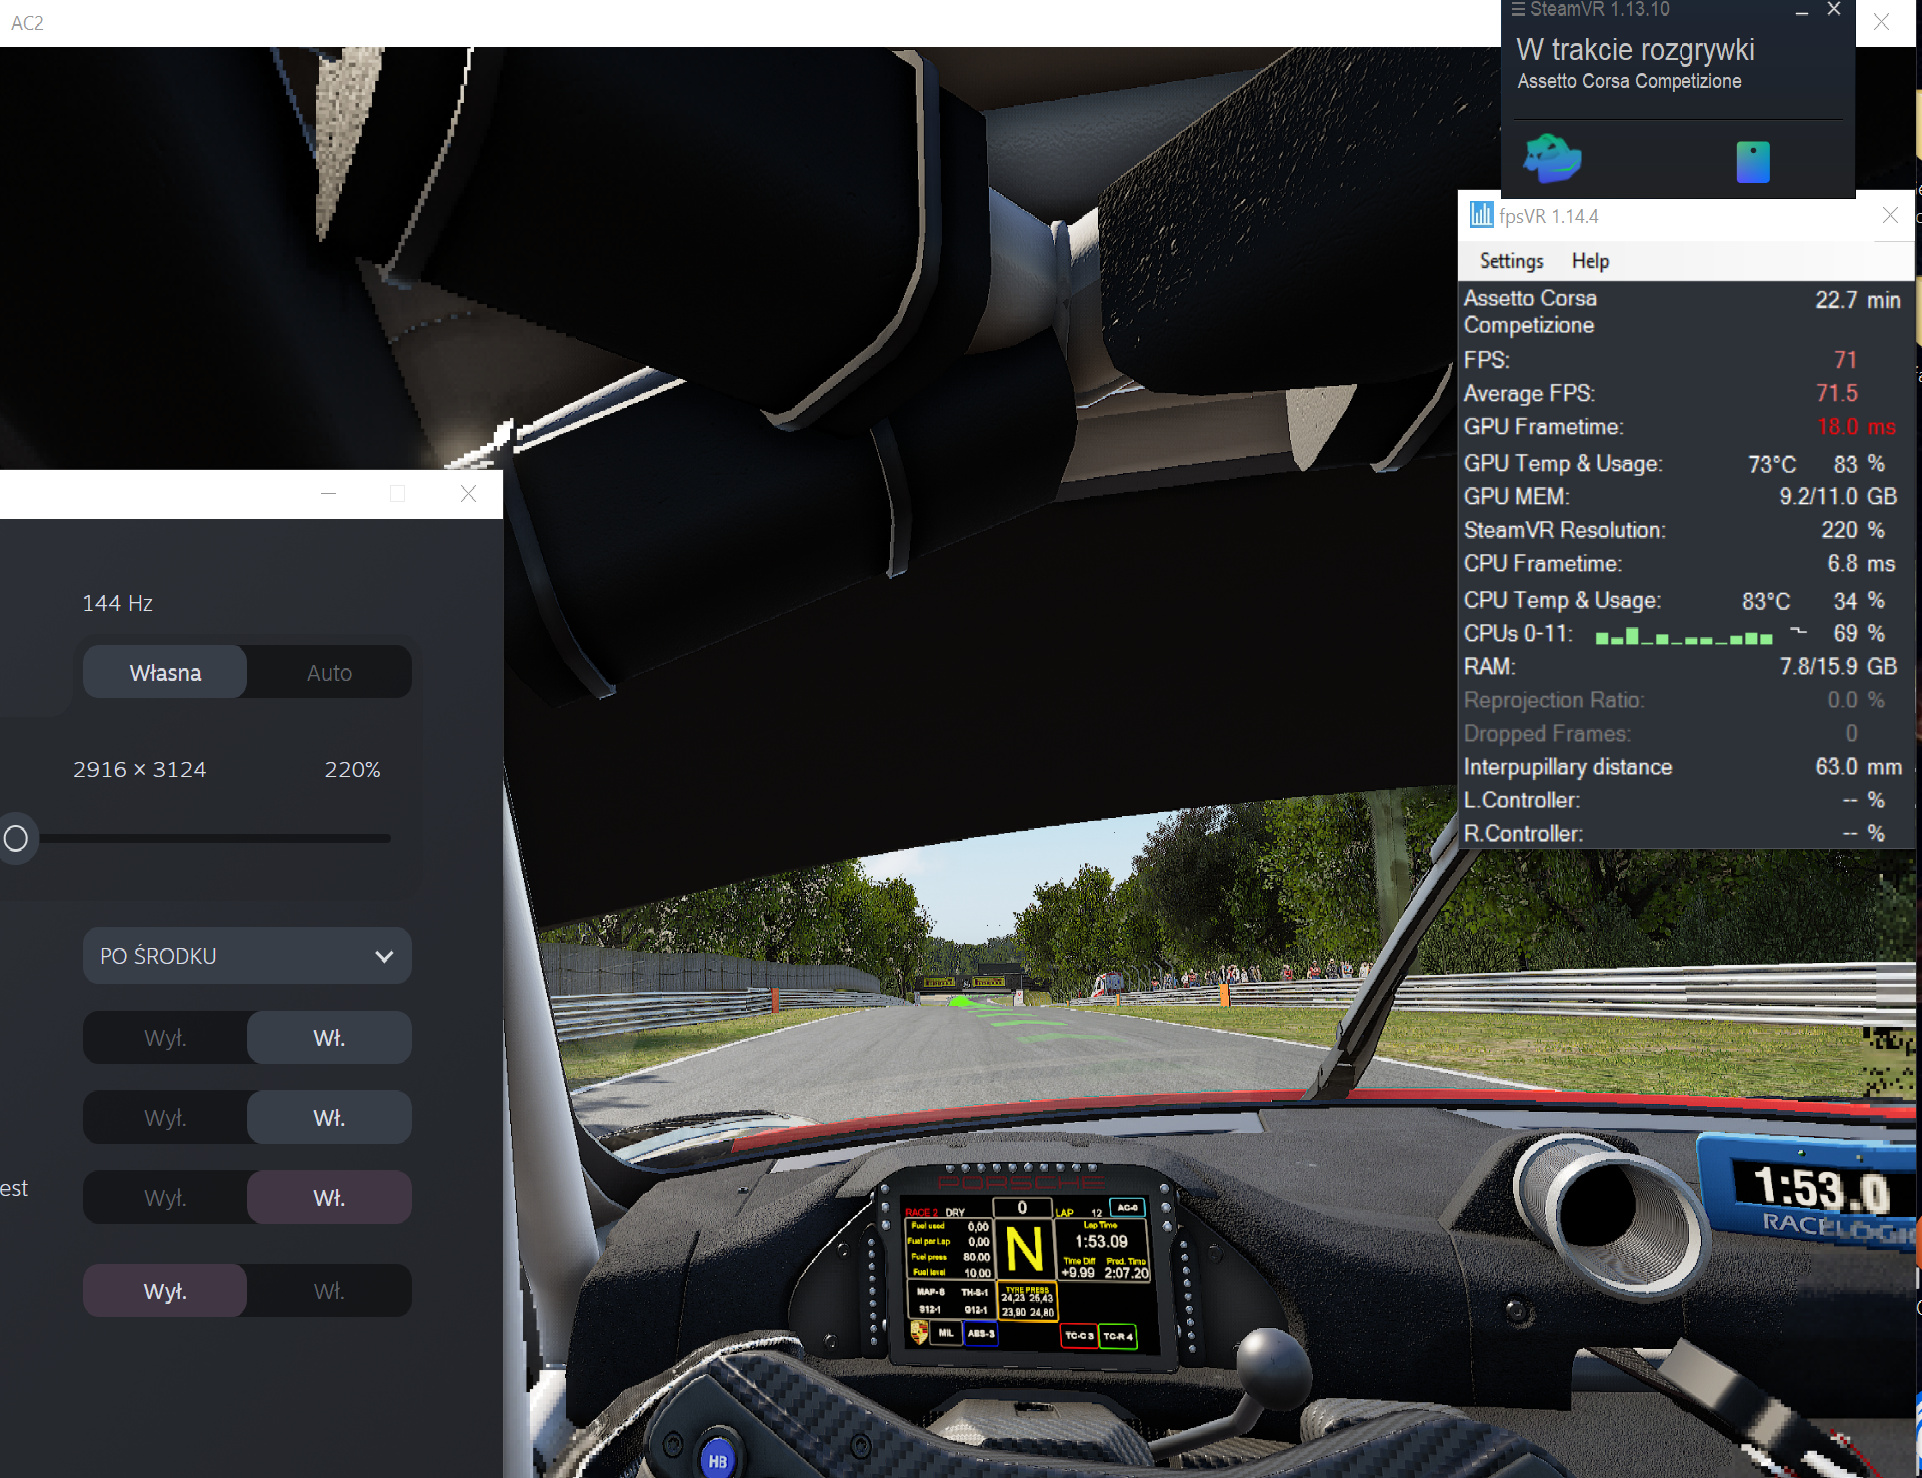Click the render resolution slider handle
The image size is (1922, 1478).
(16, 838)
